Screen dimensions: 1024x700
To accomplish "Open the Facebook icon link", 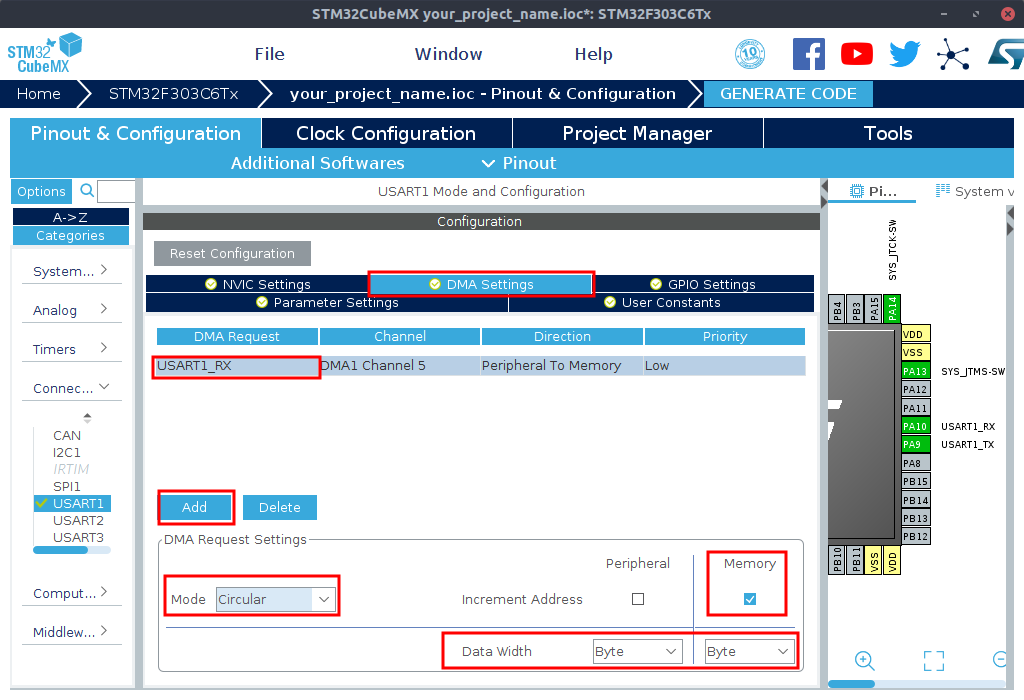I will tap(808, 54).
